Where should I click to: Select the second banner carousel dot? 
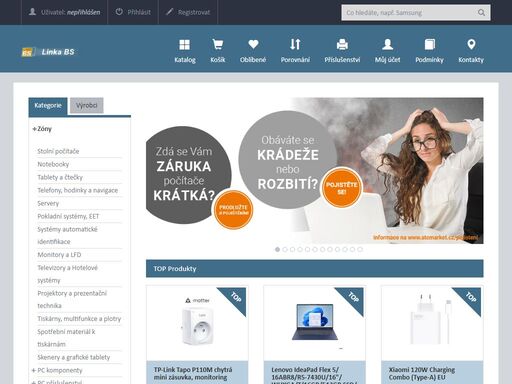[x=285, y=249]
